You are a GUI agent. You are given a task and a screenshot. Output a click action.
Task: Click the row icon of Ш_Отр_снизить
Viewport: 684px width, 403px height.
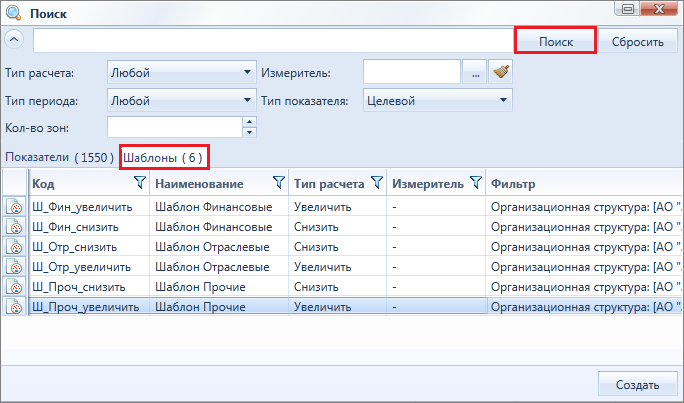pyautogui.click(x=15, y=247)
